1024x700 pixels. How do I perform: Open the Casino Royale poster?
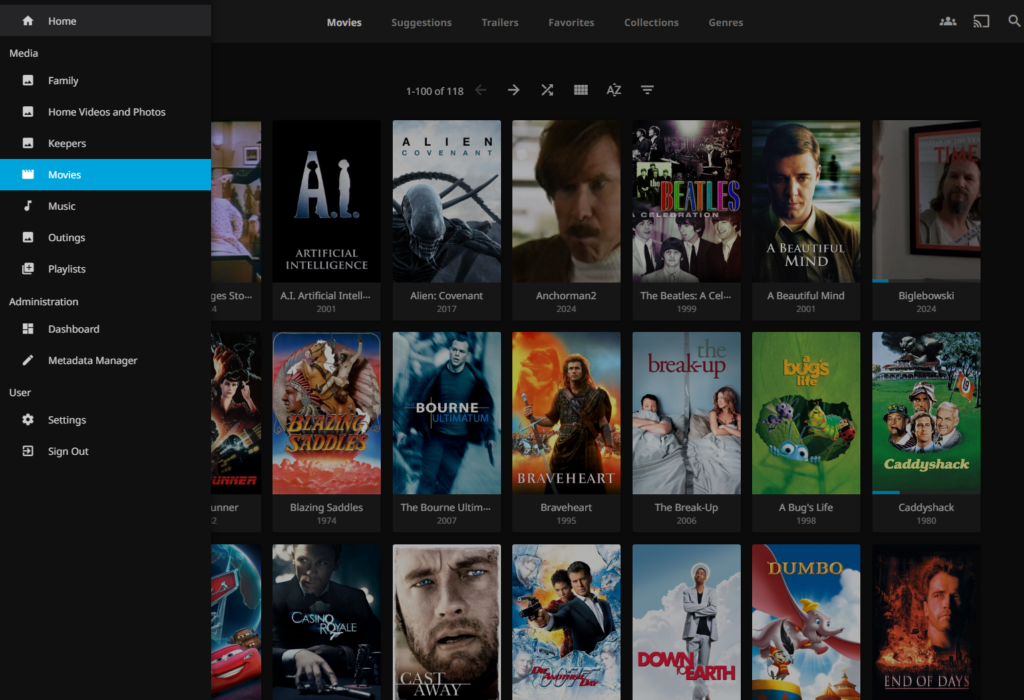(327, 622)
